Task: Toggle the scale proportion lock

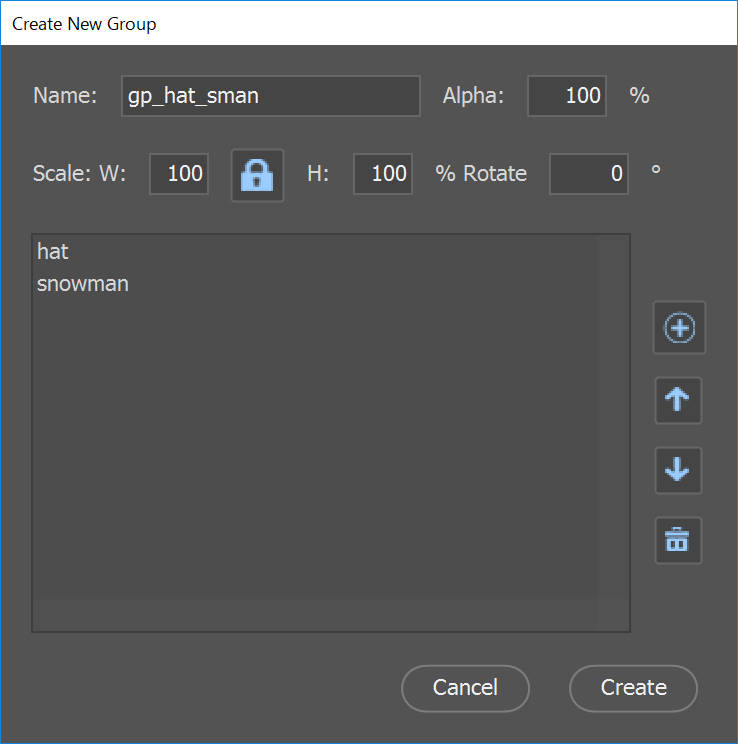Action: [257, 175]
